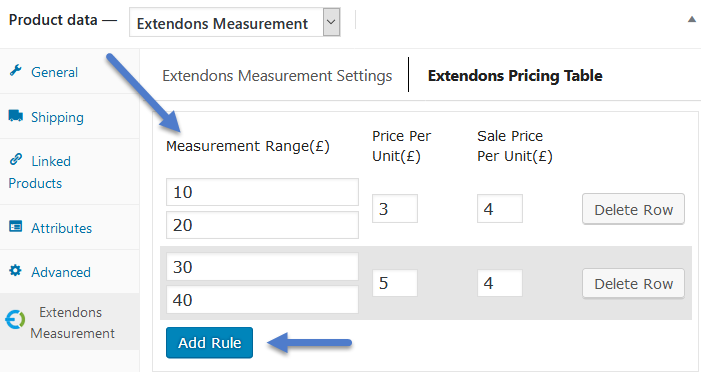This screenshot has width=701, height=372.
Task: Switch to Extendons Measurement Settings tab
Action: [x=277, y=76]
